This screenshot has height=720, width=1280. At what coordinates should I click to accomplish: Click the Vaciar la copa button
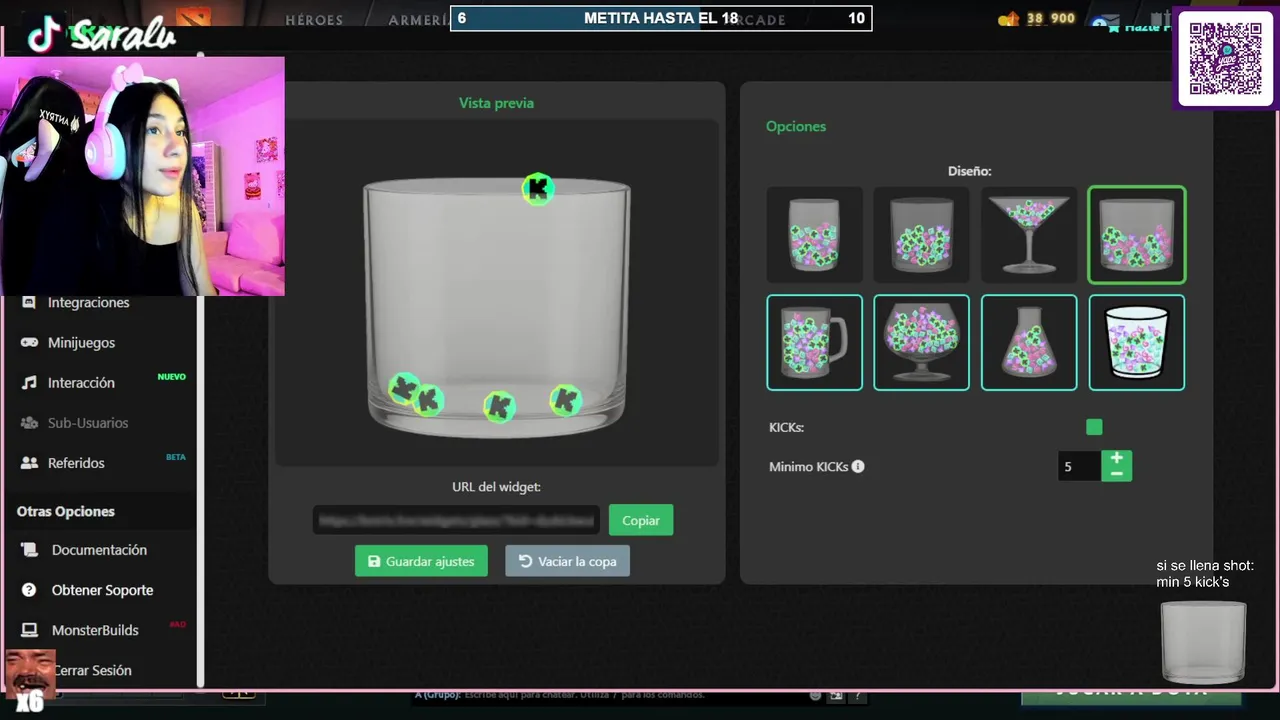point(567,561)
